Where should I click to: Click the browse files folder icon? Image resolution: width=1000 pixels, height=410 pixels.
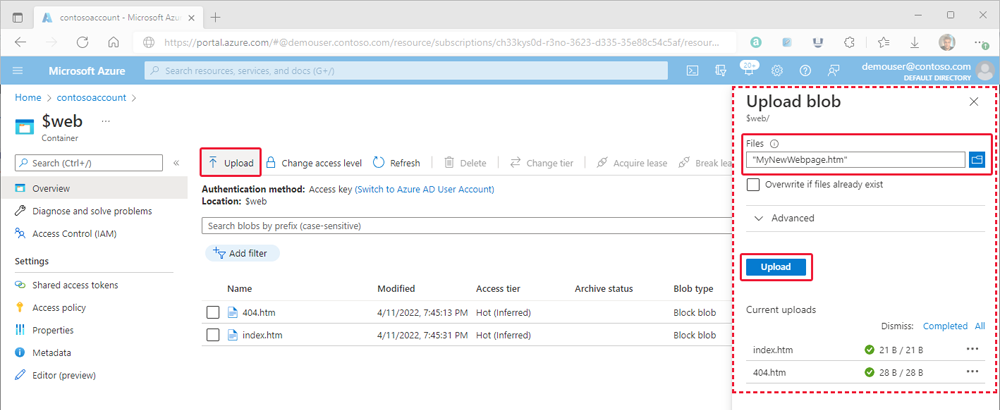point(977,159)
